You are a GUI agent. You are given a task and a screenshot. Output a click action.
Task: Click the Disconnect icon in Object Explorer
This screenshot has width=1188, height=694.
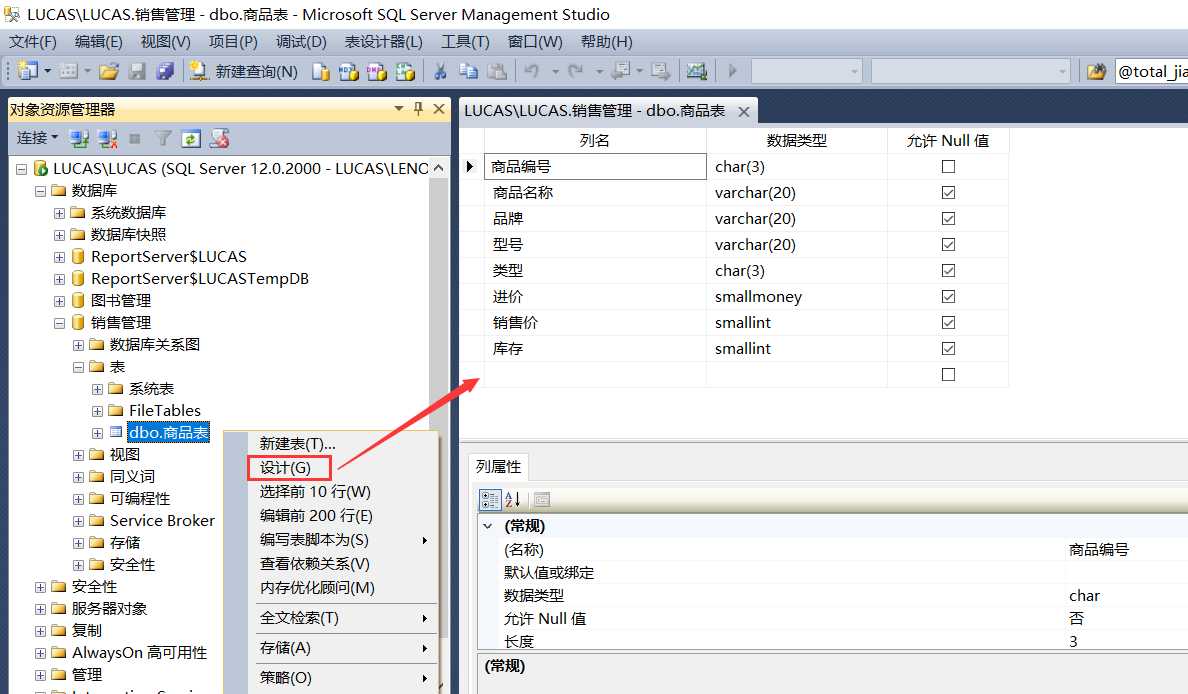(108, 139)
